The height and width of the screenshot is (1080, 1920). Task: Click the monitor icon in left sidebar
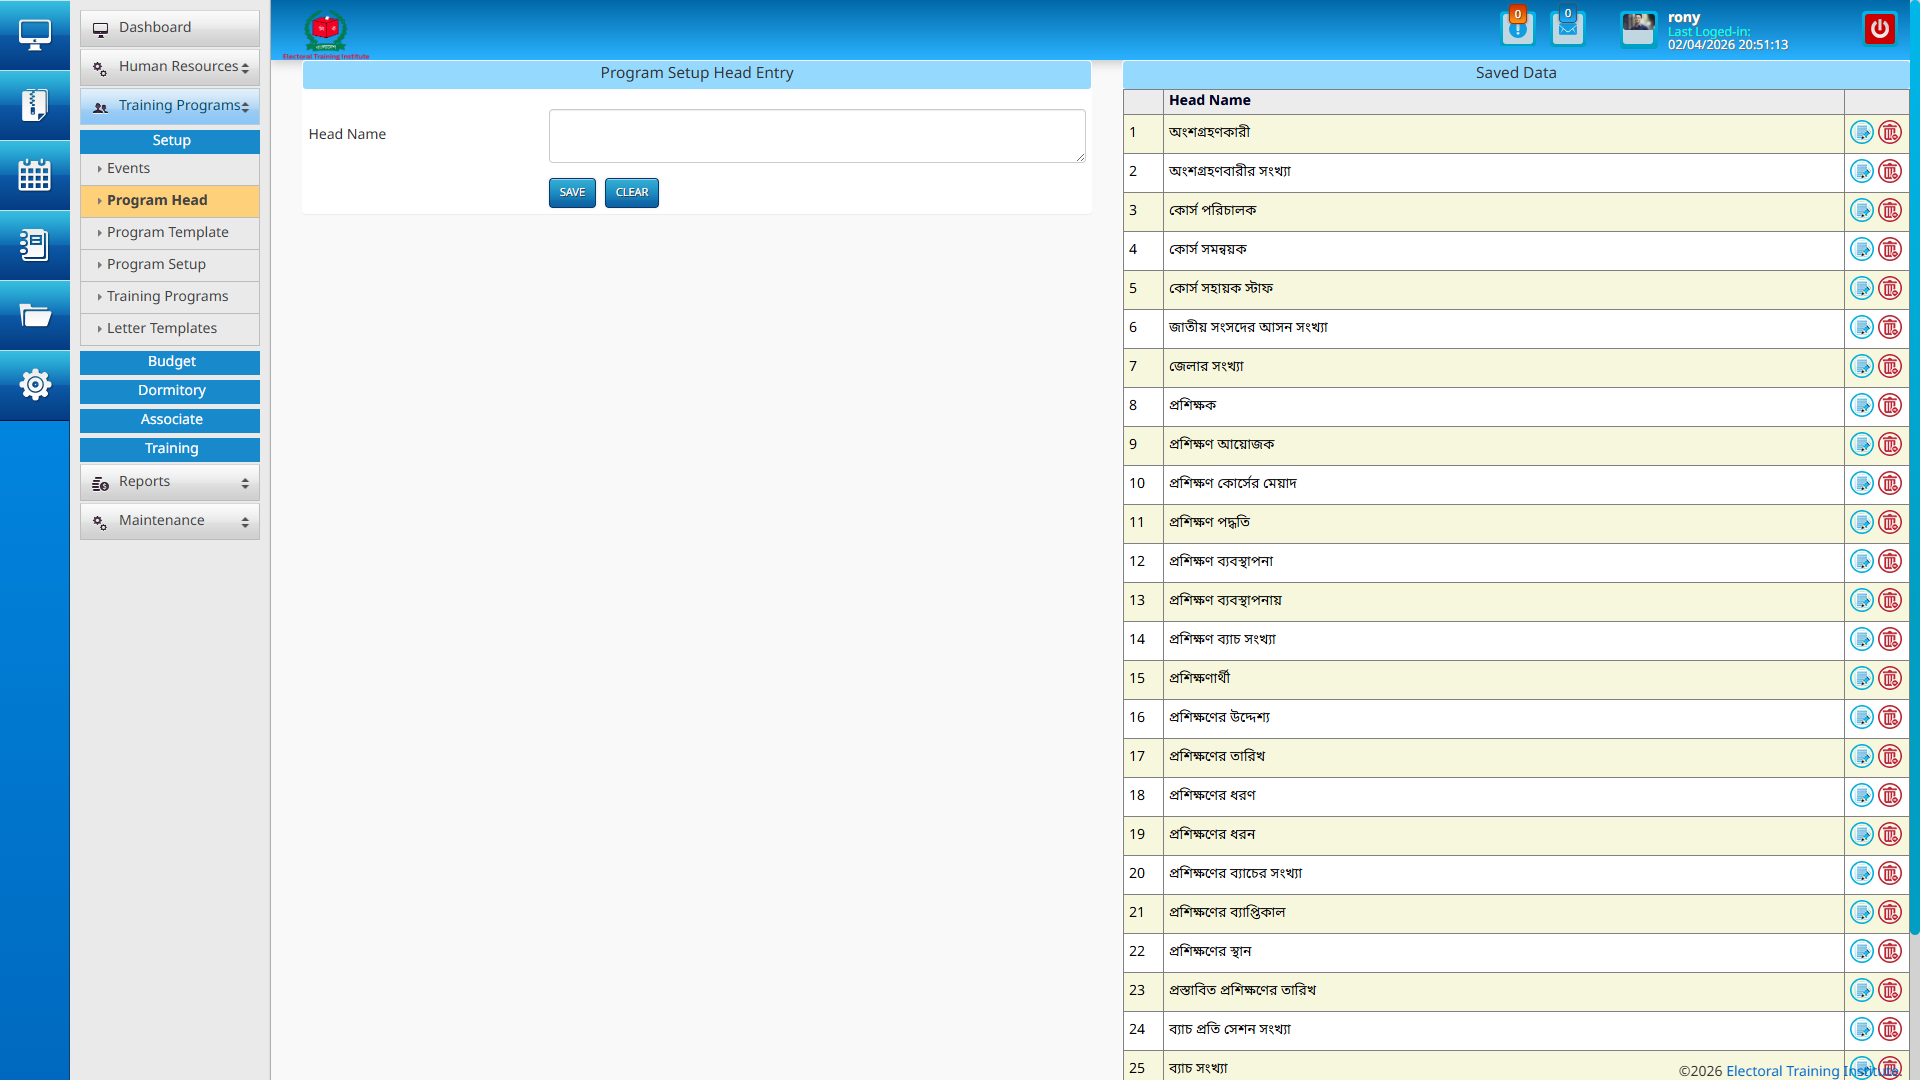pos(35,35)
